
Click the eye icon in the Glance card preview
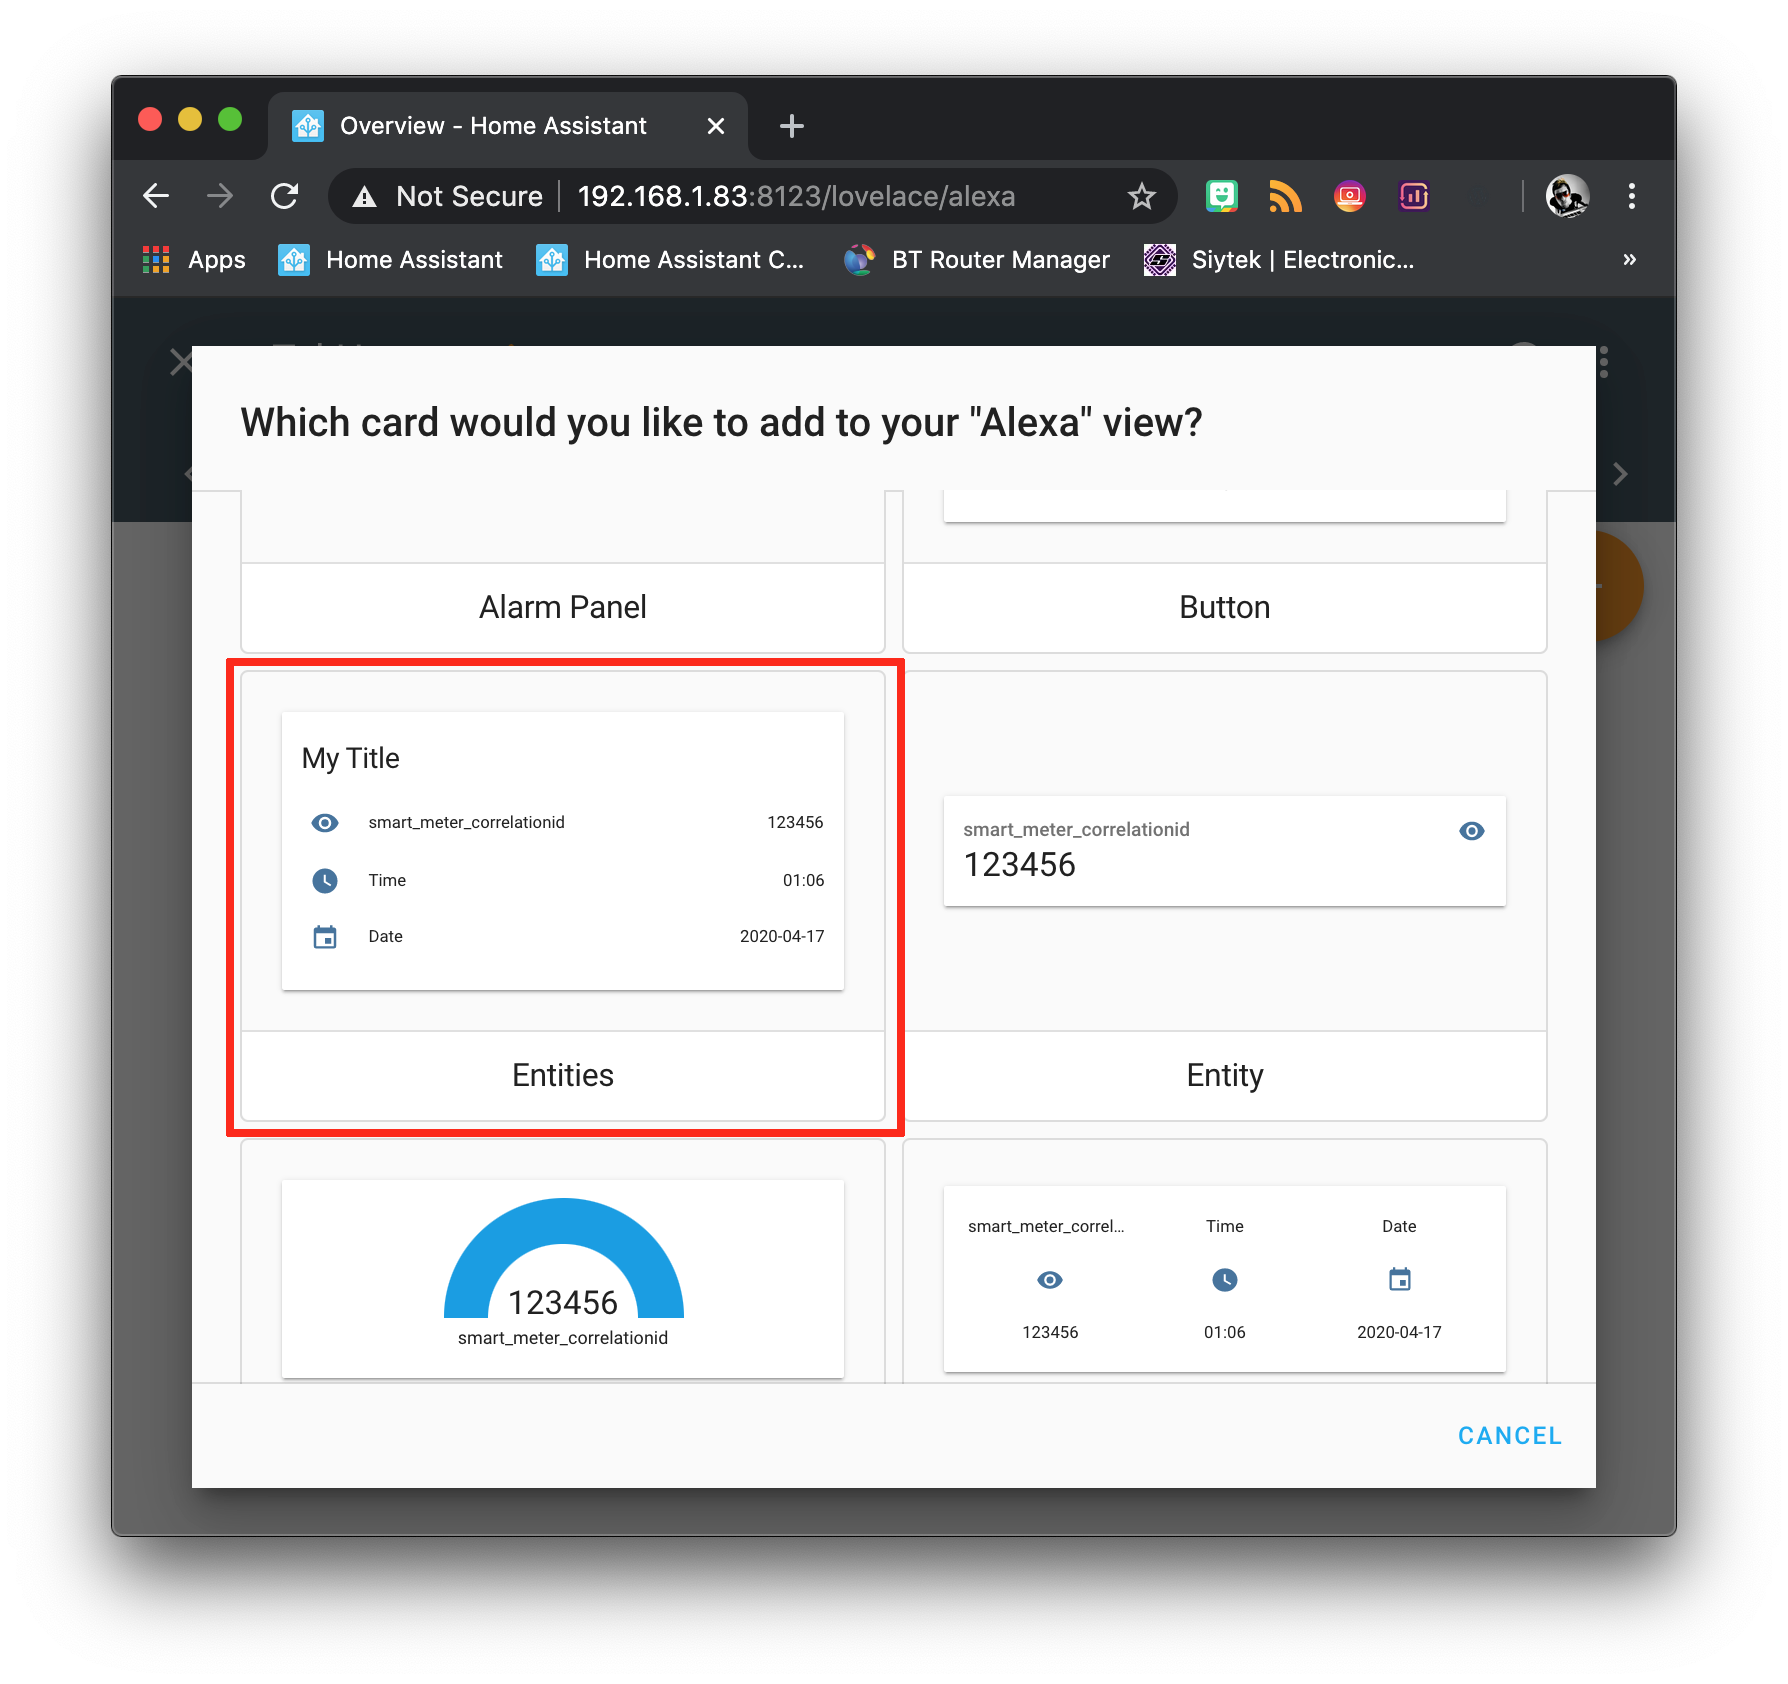click(1049, 1279)
